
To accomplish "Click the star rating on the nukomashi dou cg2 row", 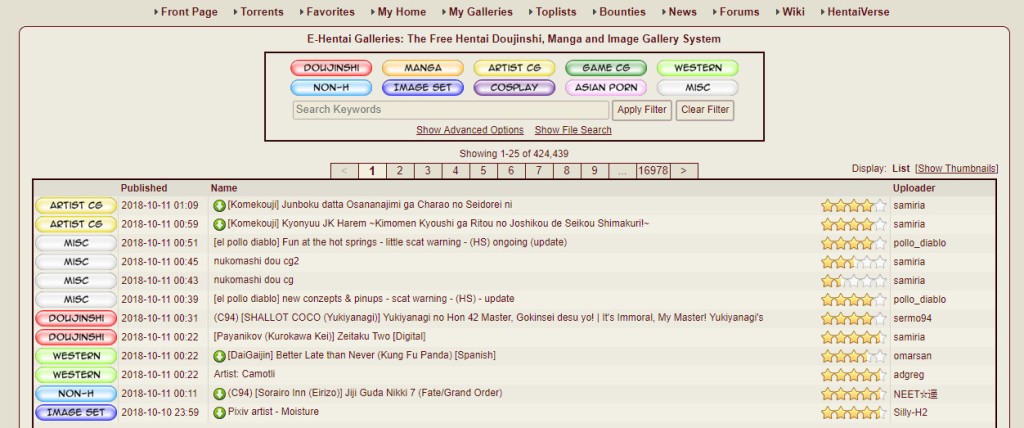I will [x=854, y=262].
